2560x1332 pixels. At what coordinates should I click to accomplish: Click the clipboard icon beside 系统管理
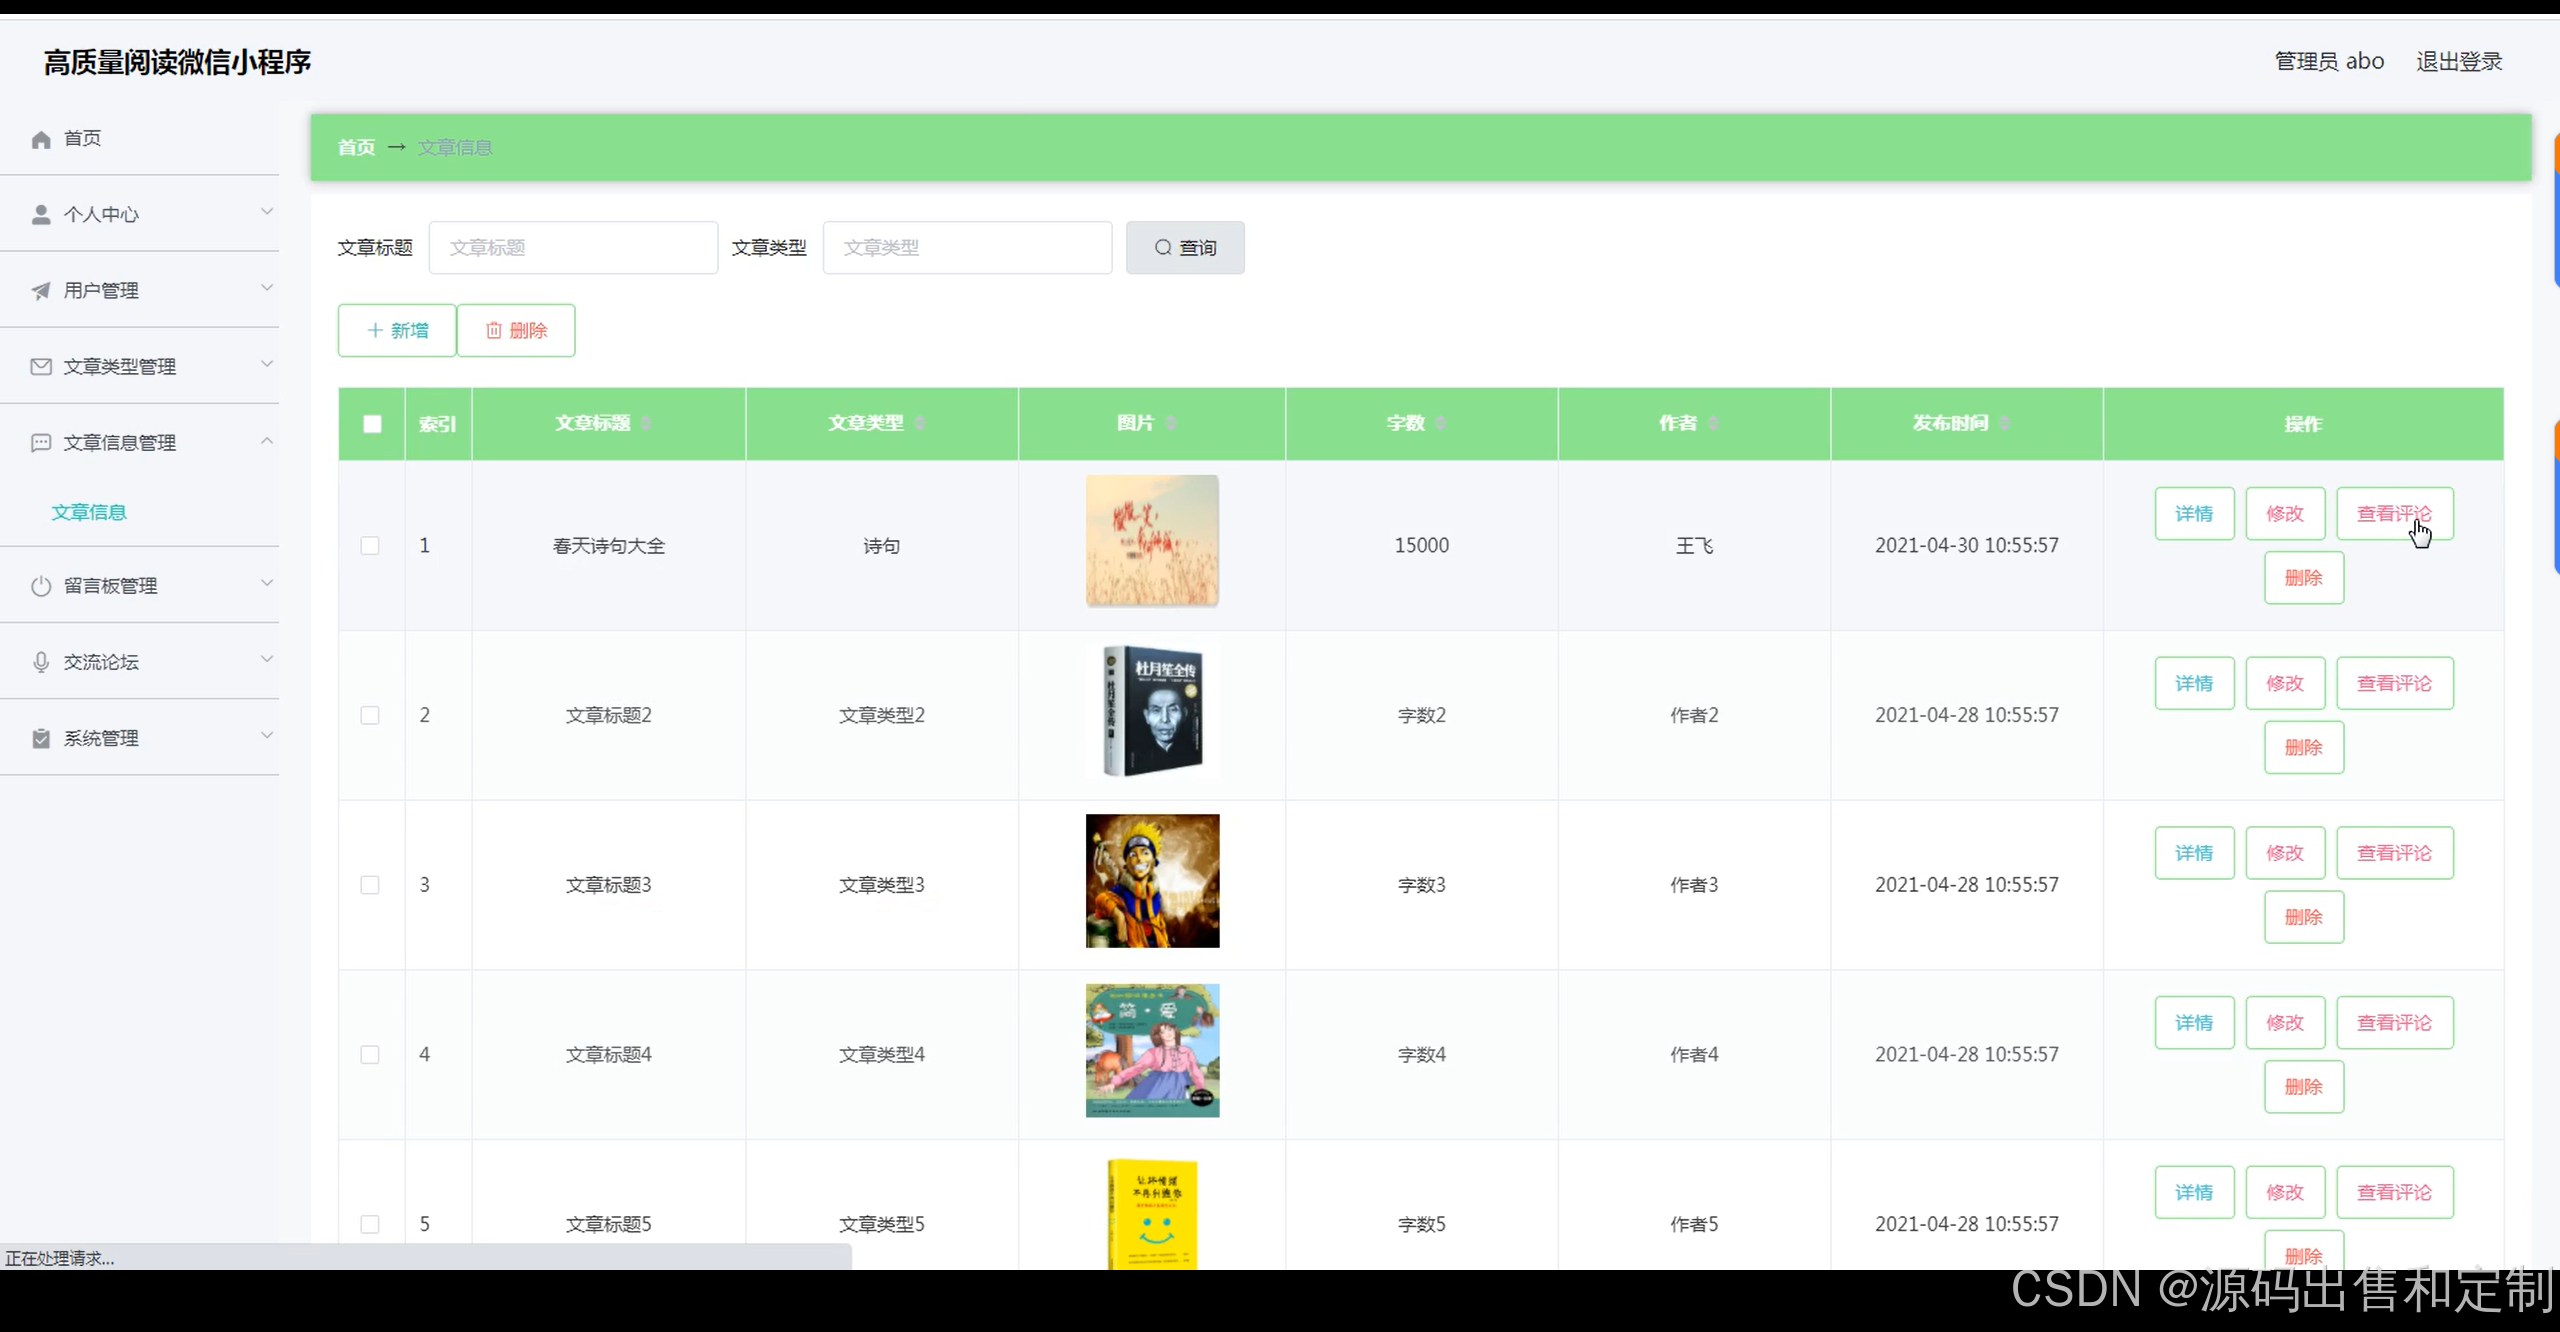41,738
